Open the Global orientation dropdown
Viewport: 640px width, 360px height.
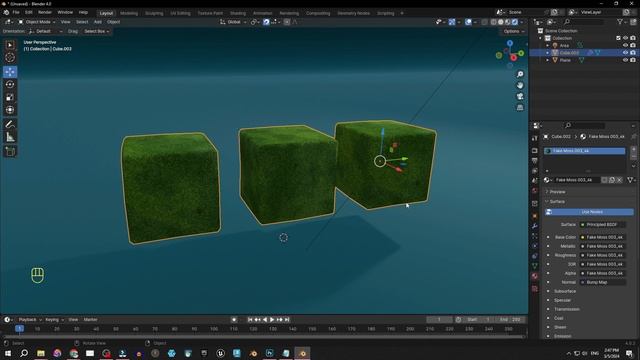233,22
